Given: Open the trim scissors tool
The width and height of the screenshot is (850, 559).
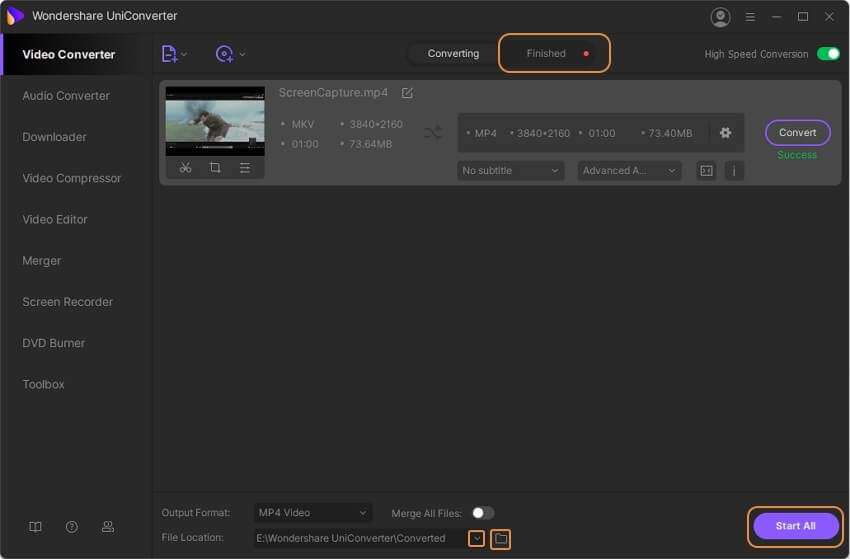Looking at the screenshot, I should pyautogui.click(x=185, y=168).
